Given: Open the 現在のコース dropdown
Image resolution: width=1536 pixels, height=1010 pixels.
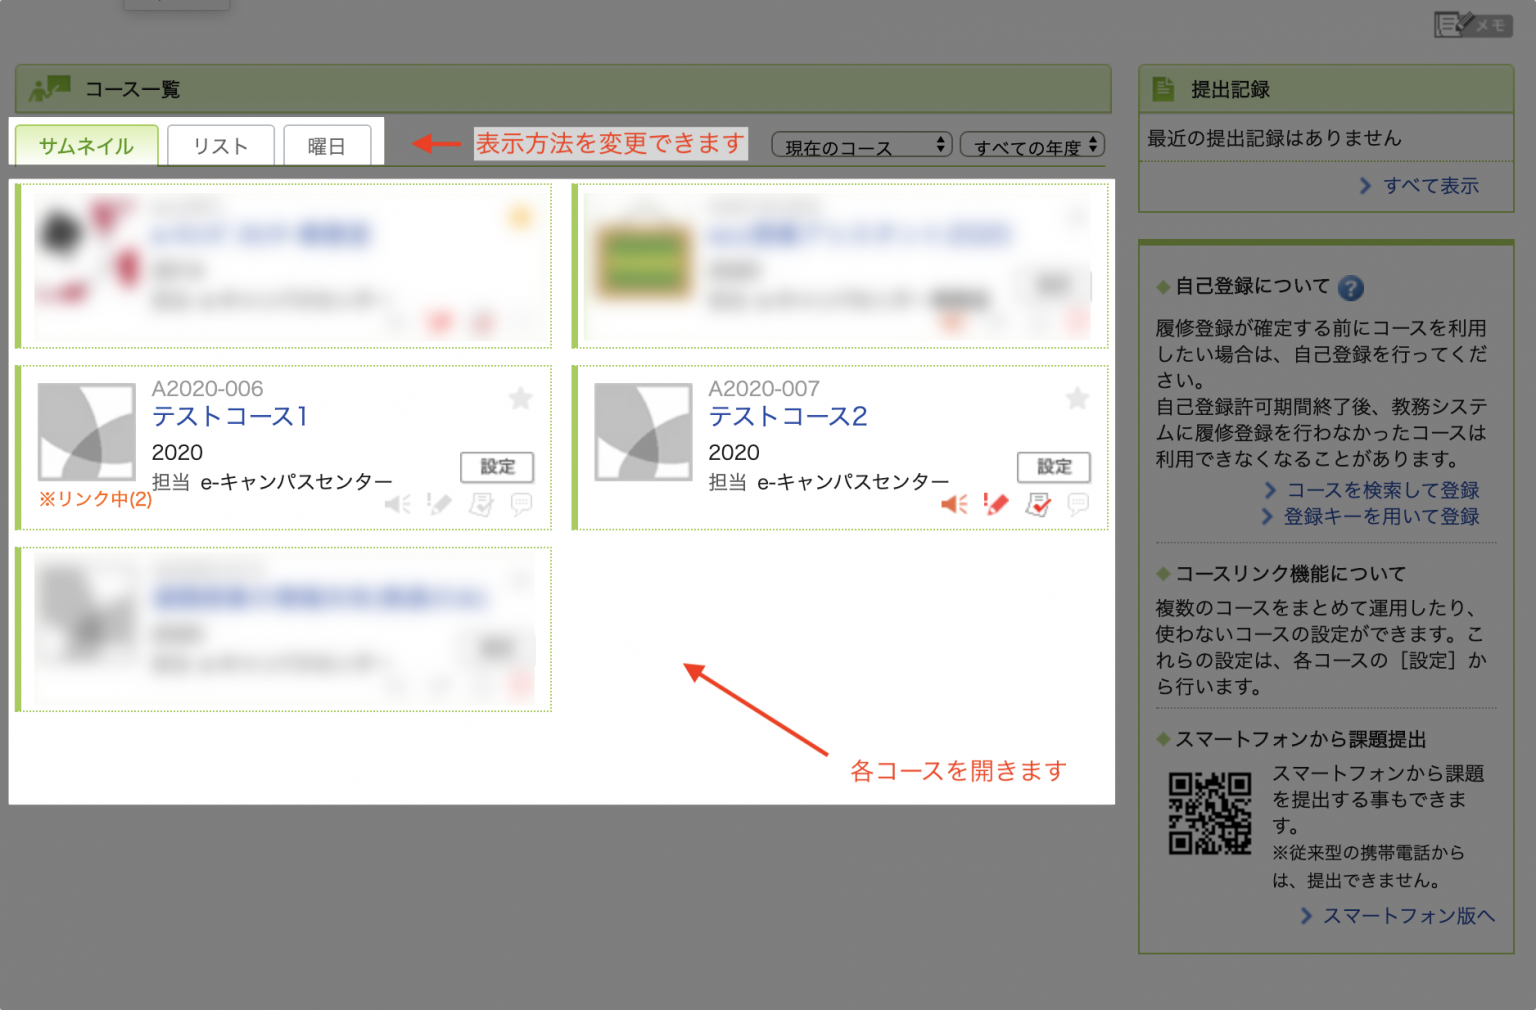Looking at the screenshot, I should click(x=861, y=145).
